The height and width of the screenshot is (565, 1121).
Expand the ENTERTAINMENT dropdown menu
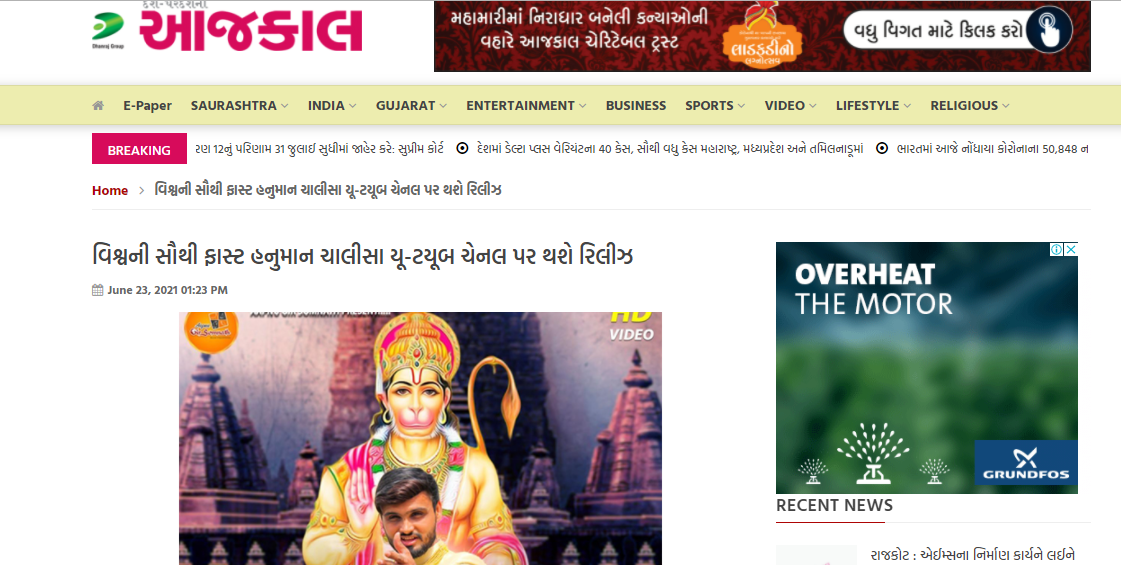(526, 105)
